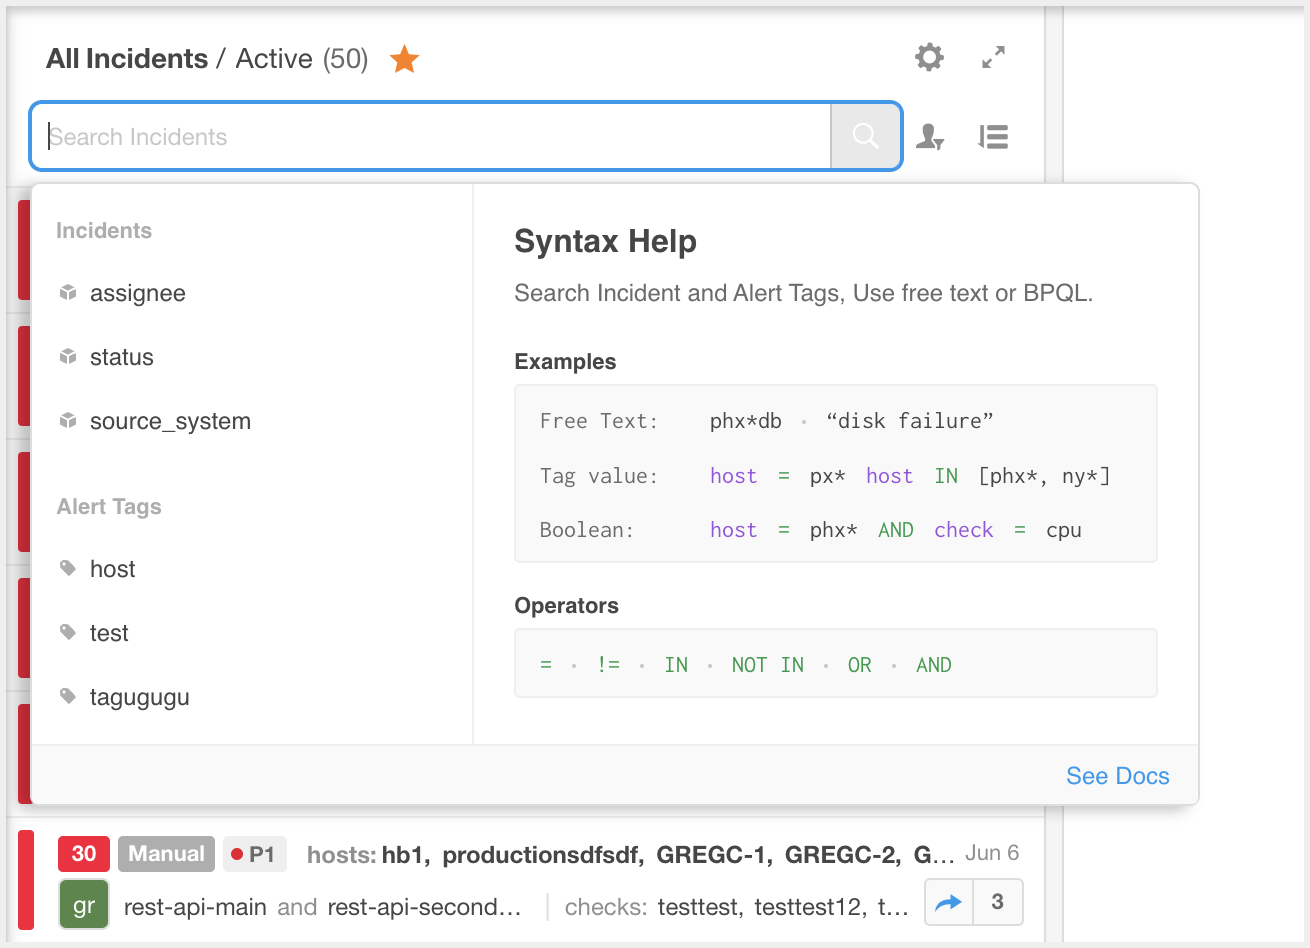This screenshot has height=948, width=1310.
Task: Select host under Alert Tags
Action: (x=112, y=568)
